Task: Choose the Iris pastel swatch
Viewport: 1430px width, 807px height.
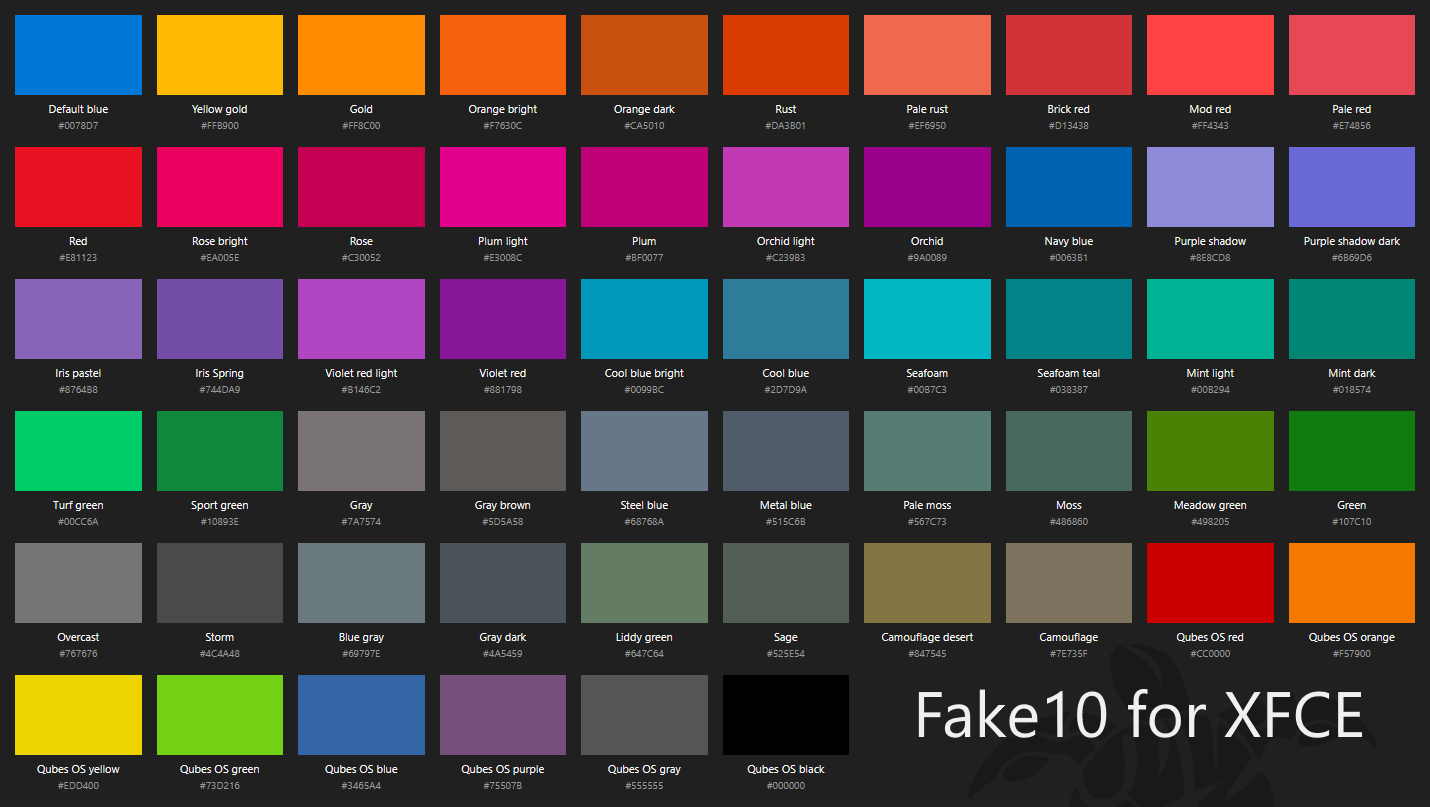Action: click(78, 319)
